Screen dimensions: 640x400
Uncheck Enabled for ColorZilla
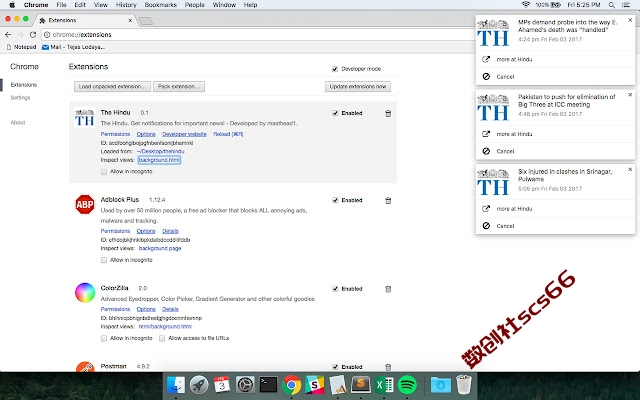point(335,289)
